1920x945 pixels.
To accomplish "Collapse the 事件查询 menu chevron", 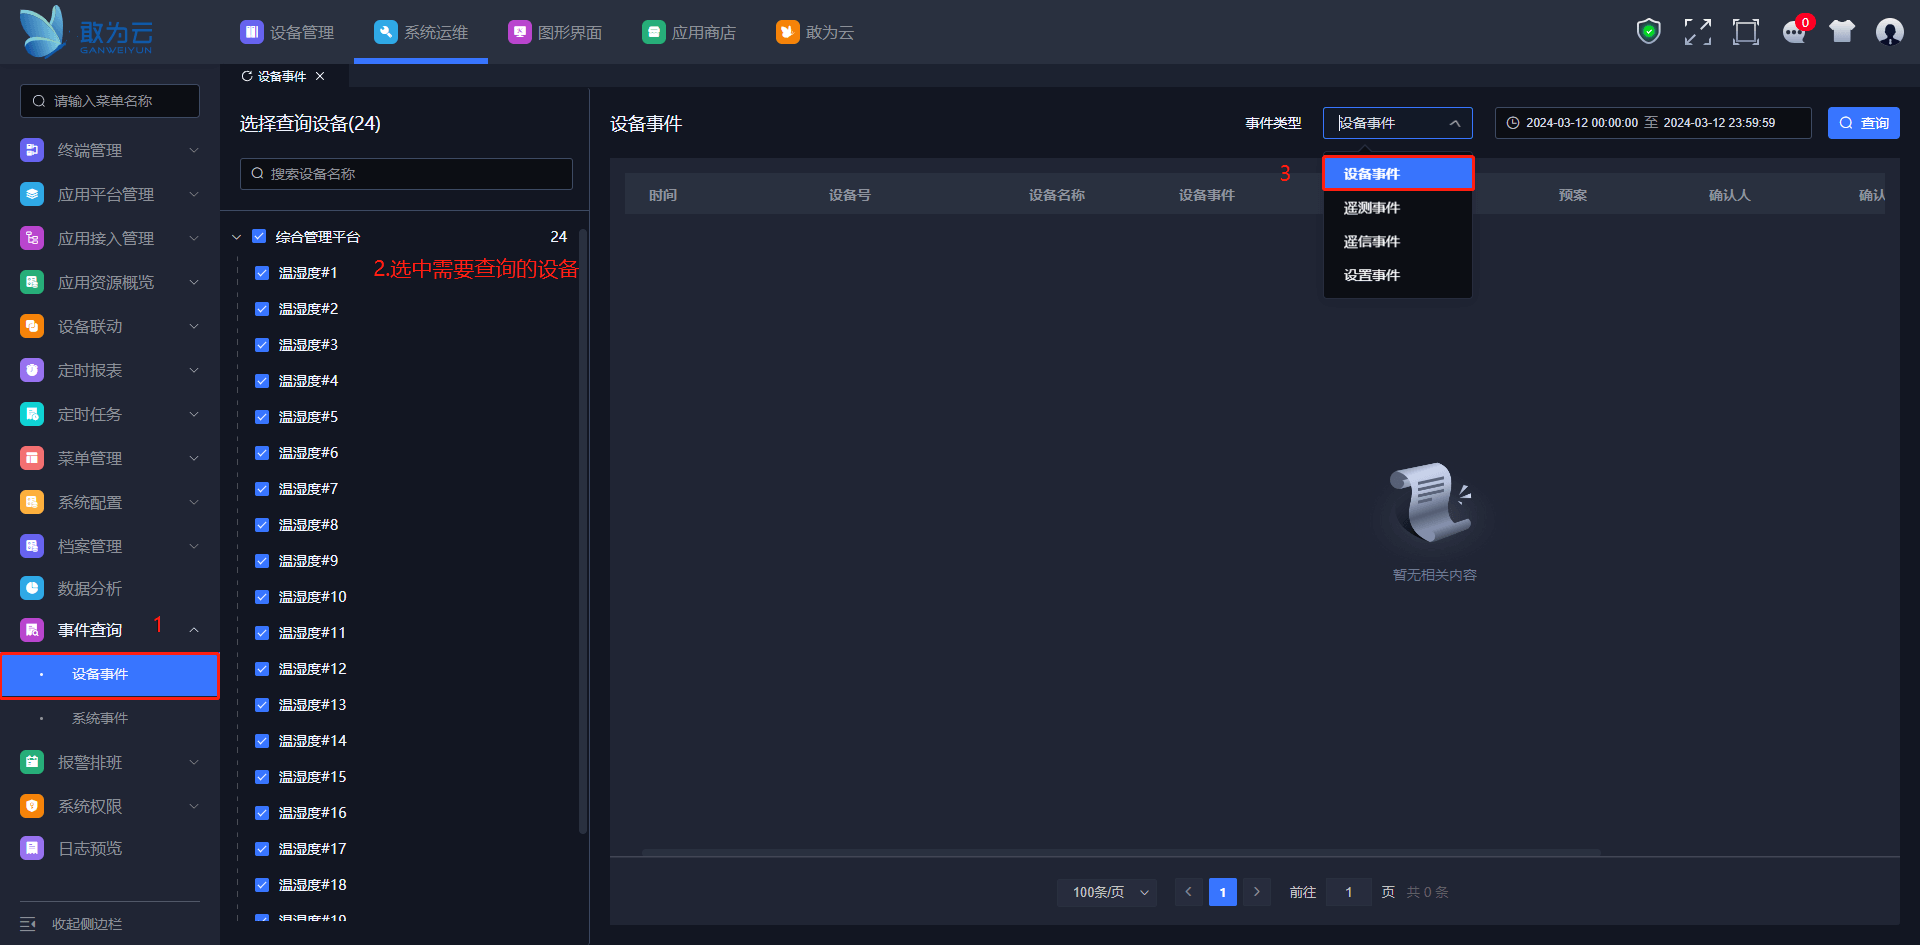I will tap(194, 630).
